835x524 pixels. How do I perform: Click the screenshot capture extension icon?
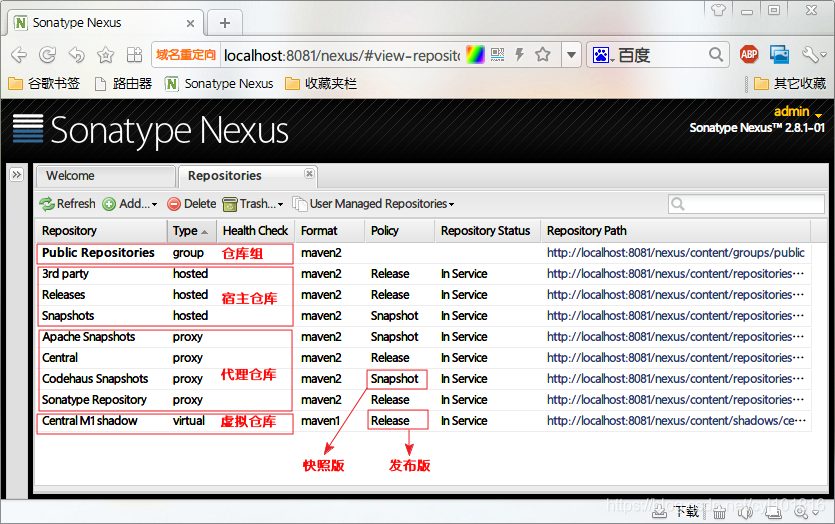coord(779,54)
